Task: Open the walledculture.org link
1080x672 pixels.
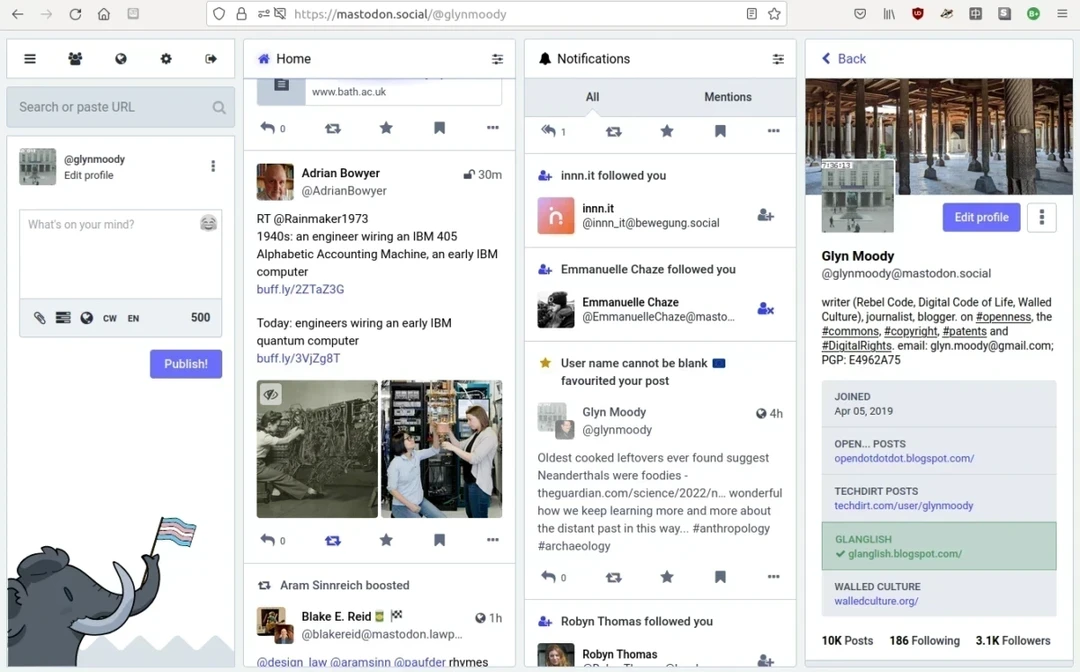Action: (876, 601)
